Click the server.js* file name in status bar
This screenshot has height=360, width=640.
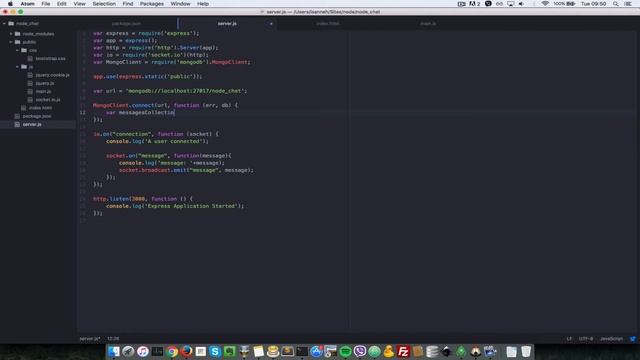click(x=90, y=339)
